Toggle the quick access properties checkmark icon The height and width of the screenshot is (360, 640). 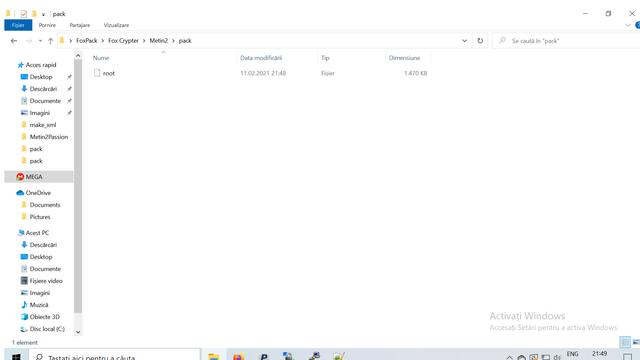coord(24,14)
